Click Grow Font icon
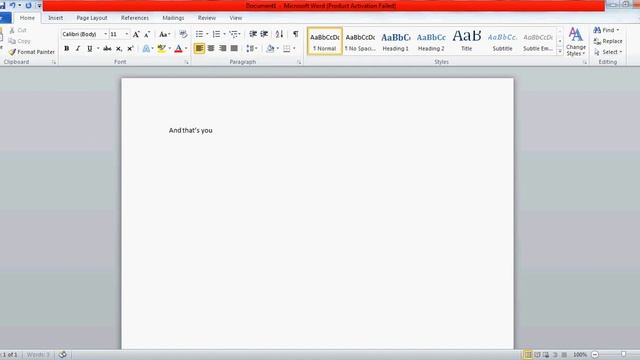Image resolution: width=640 pixels, height=360 pixels. coord(136,34)
